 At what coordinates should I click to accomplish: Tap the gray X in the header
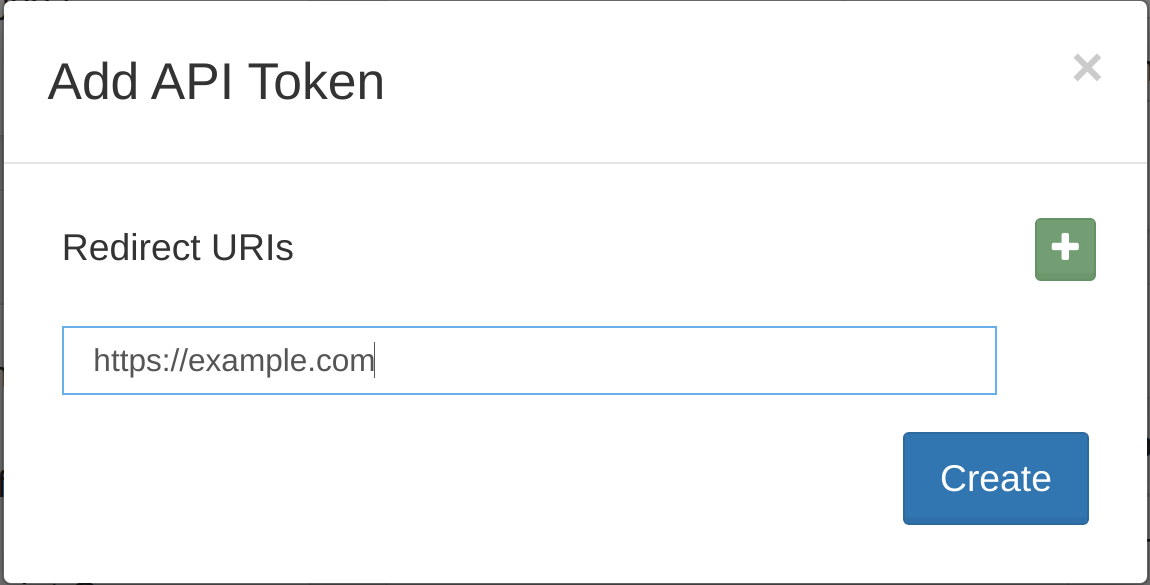click(x=1087, y=68)
